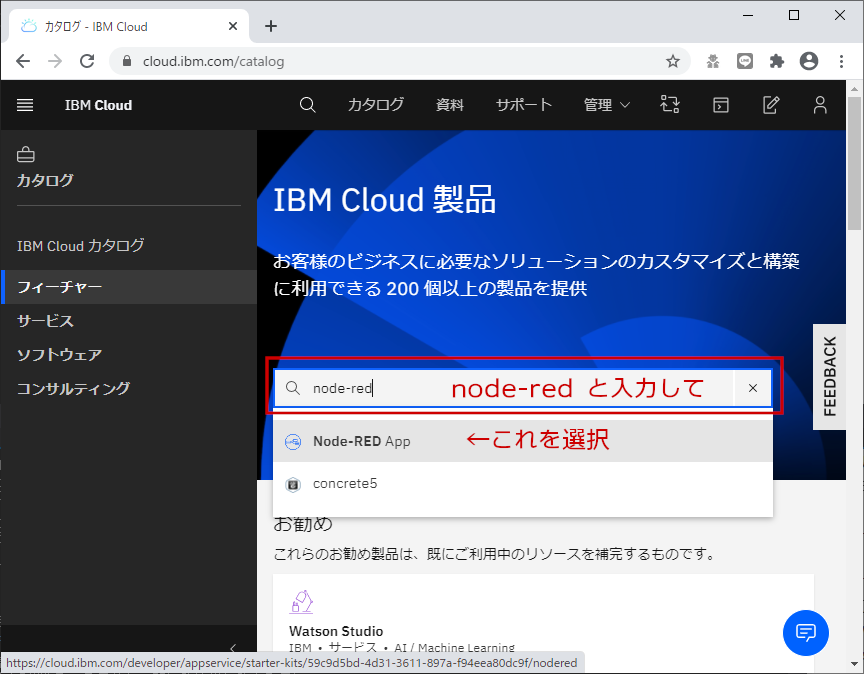
Task: Open the FEEDBACK side tab
Action: tap(829, 376)
